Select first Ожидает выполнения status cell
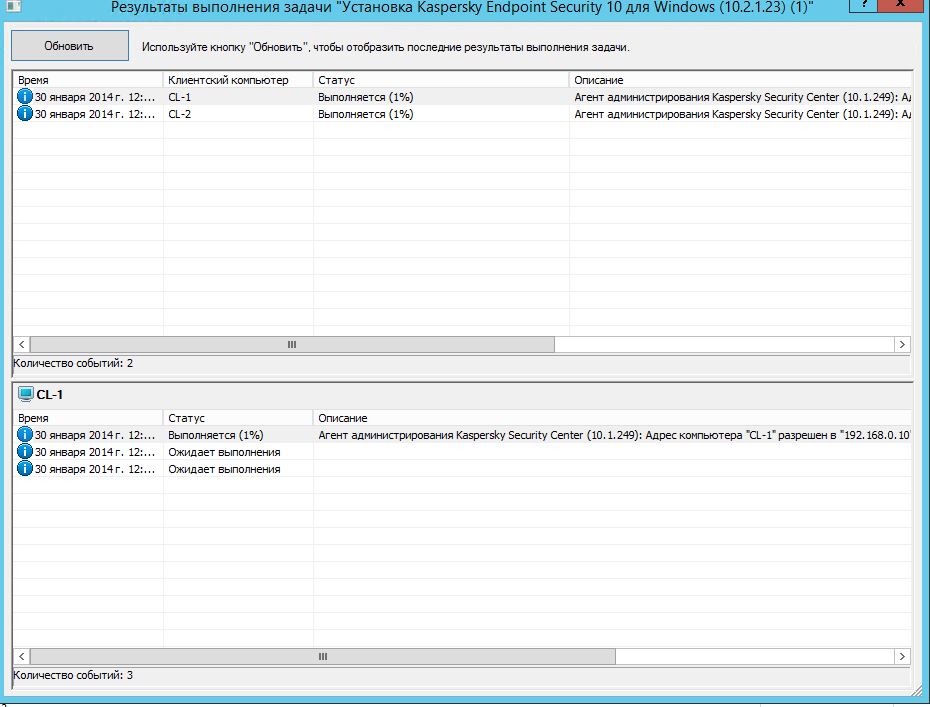The width and height of the screenshot is (930, 707). (x=224, y=453)
